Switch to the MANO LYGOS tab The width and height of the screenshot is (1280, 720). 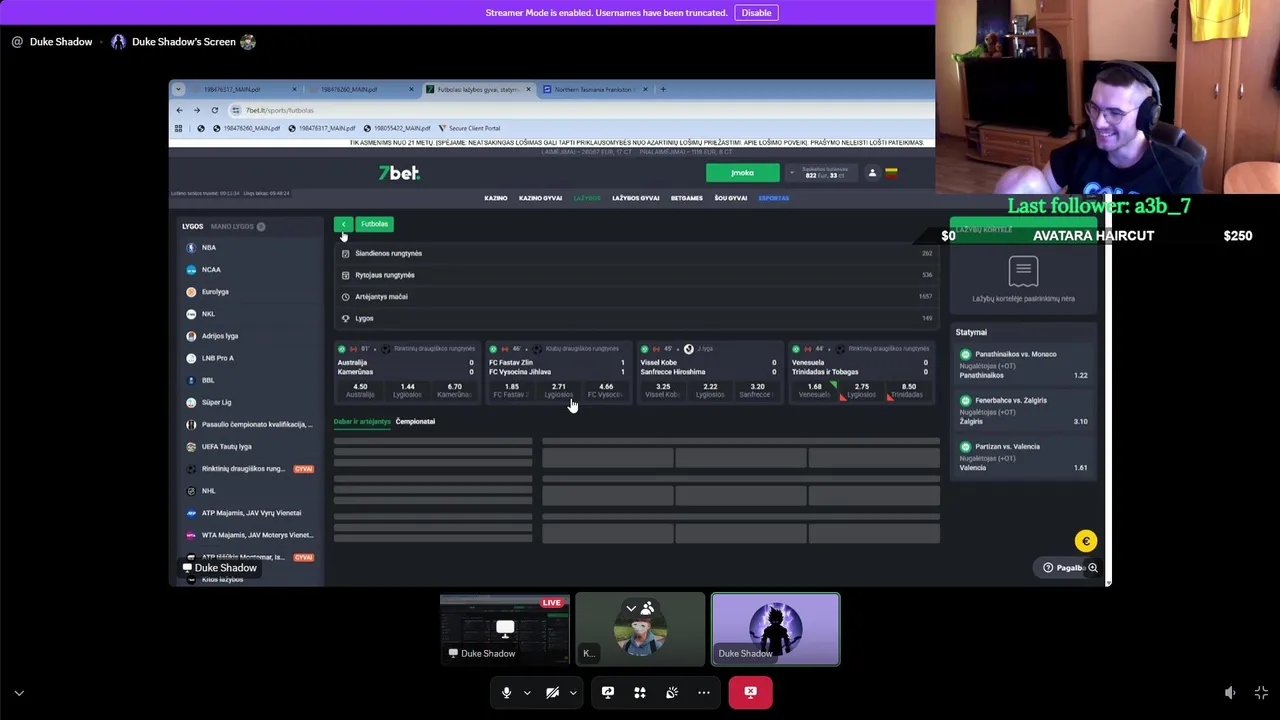pos(237,226)
